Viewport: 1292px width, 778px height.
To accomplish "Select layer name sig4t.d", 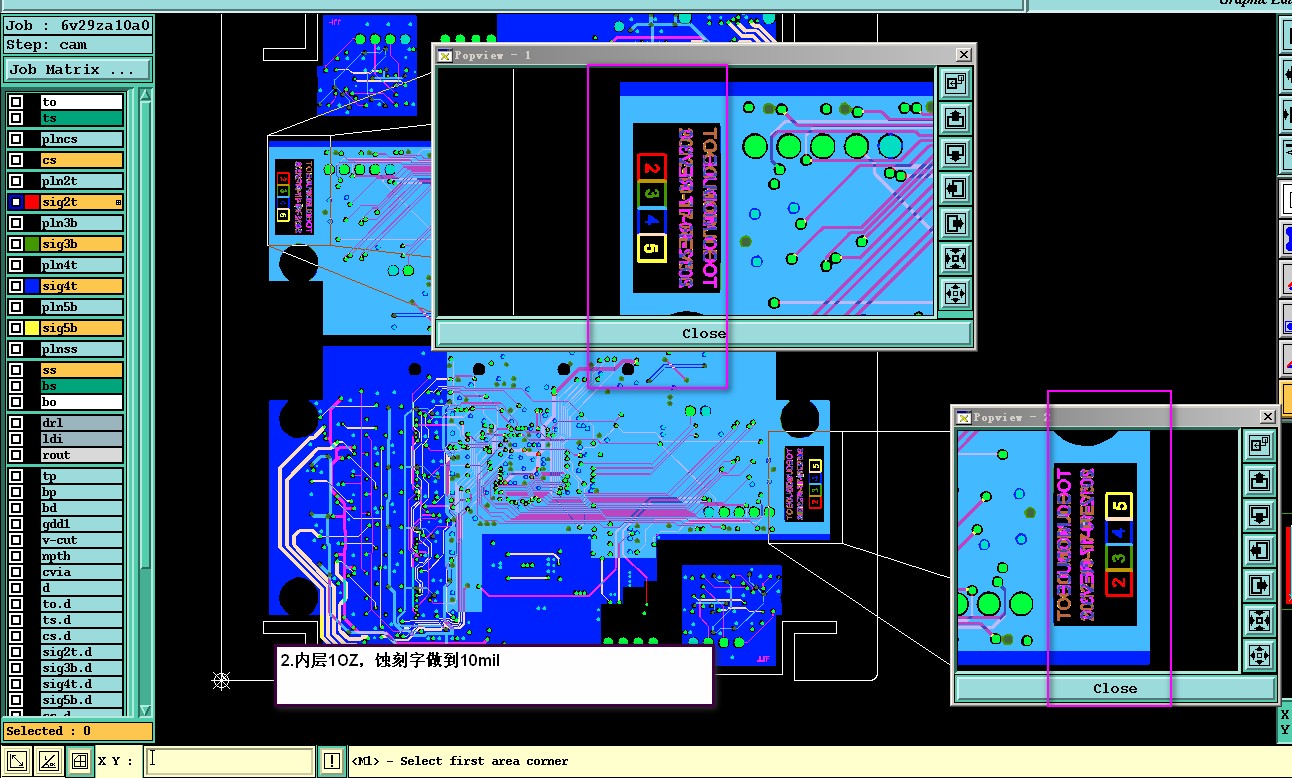I will (x=81, y=684).
